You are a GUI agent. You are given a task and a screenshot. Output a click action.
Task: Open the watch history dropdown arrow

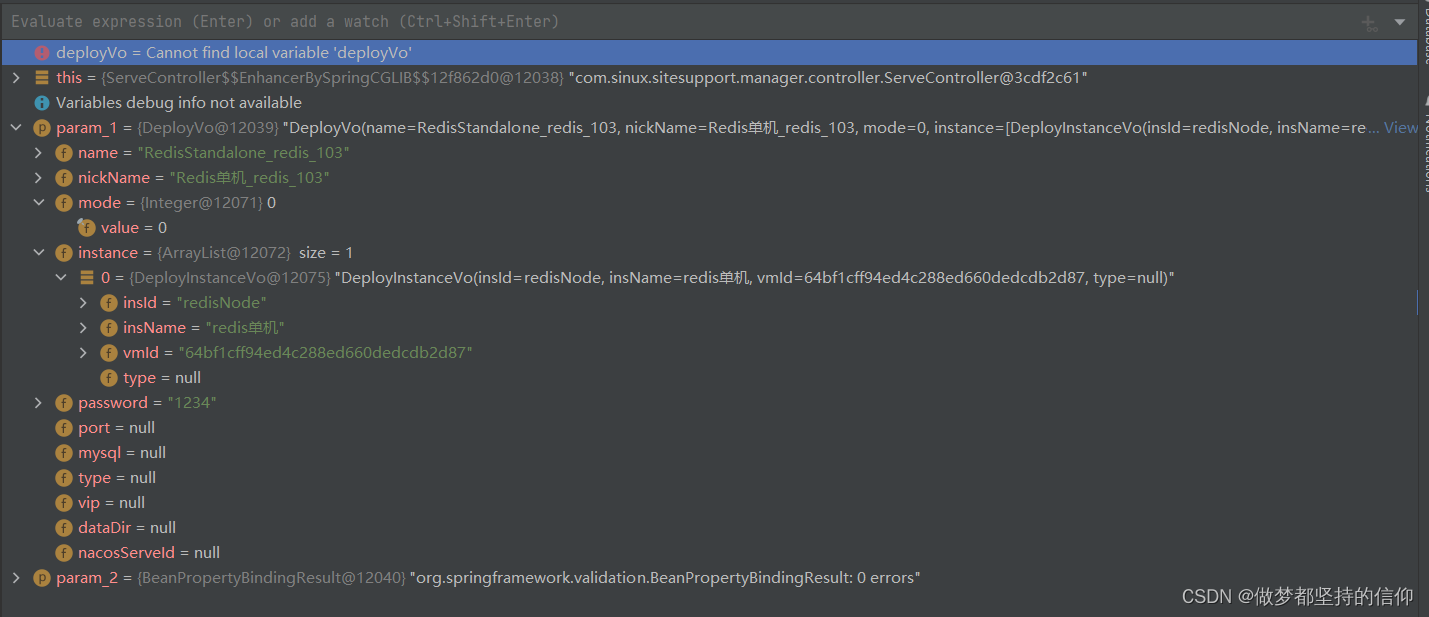[1400, 22]
